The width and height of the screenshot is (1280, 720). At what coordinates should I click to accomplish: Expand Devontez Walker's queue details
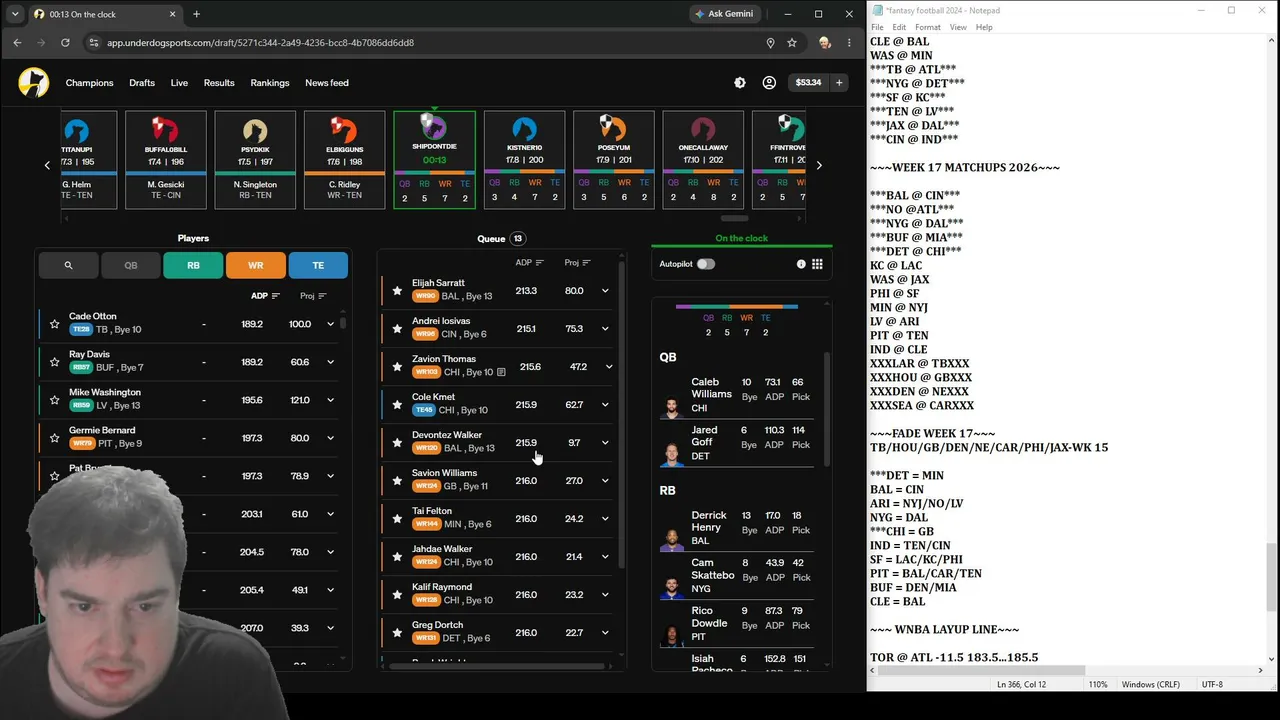(x=605, y=443)
